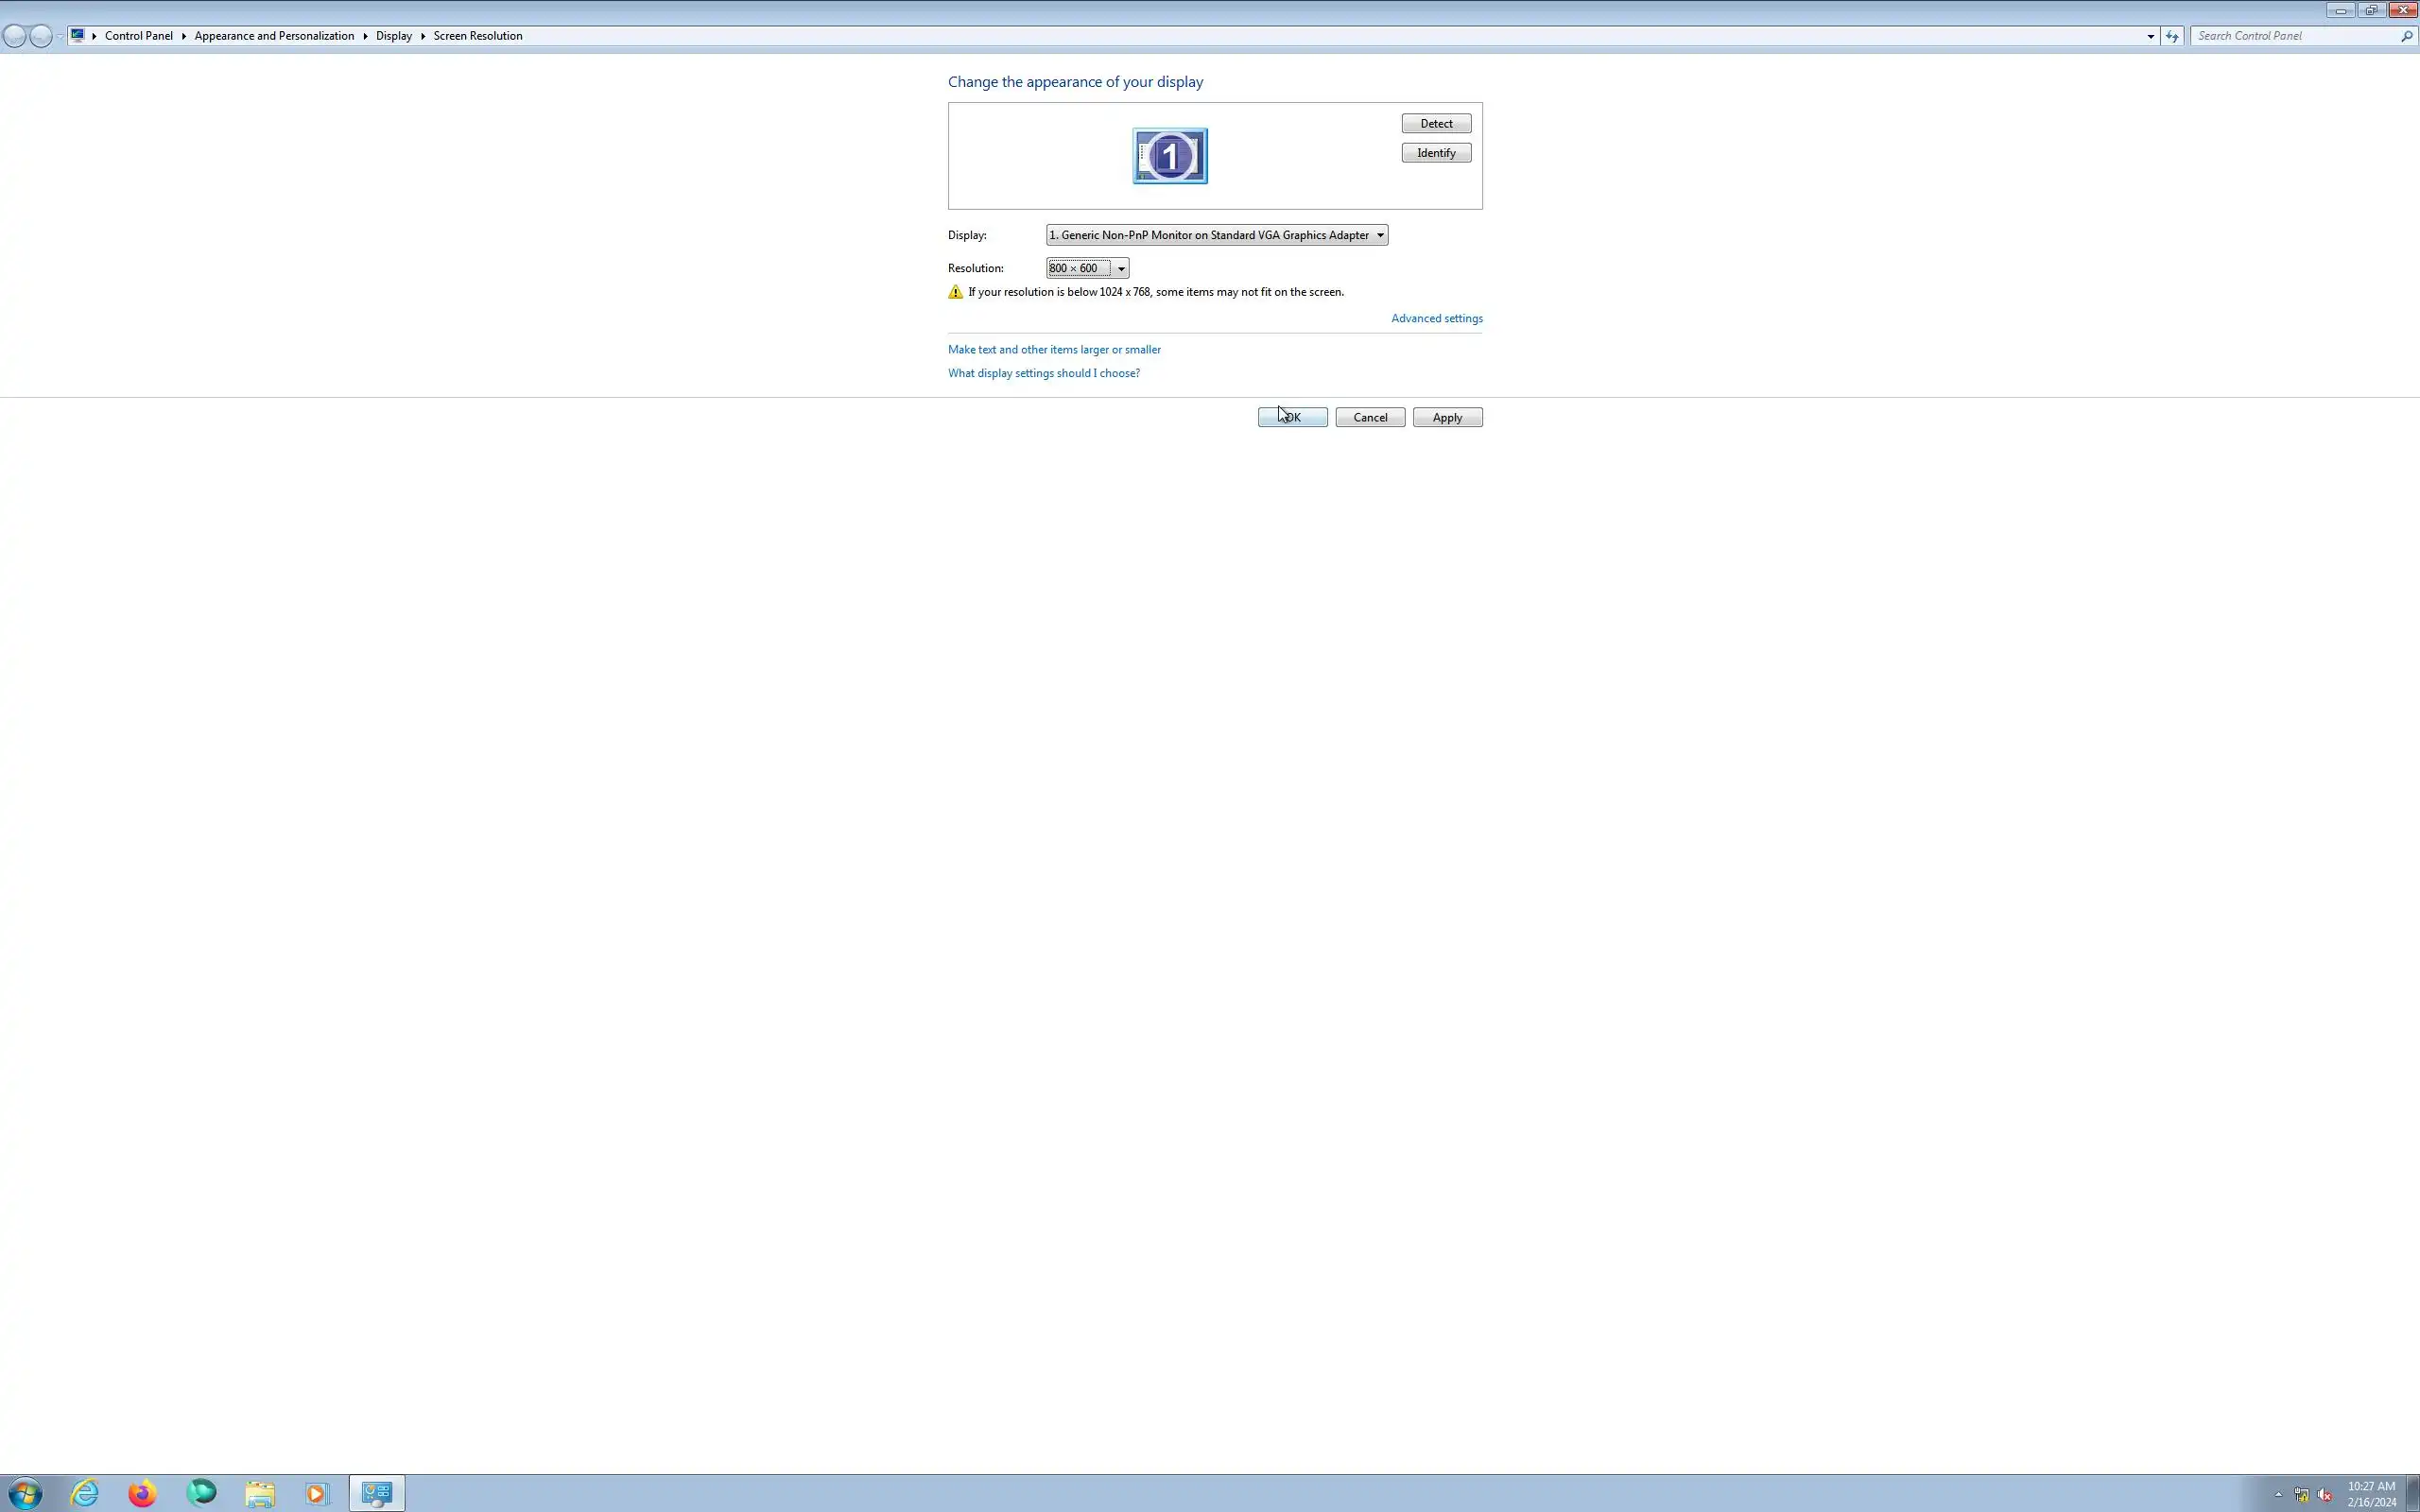This screenshot has height=1512, width=2420.
Task: Click the refresh icon beside address bar
Action: 2172,36
